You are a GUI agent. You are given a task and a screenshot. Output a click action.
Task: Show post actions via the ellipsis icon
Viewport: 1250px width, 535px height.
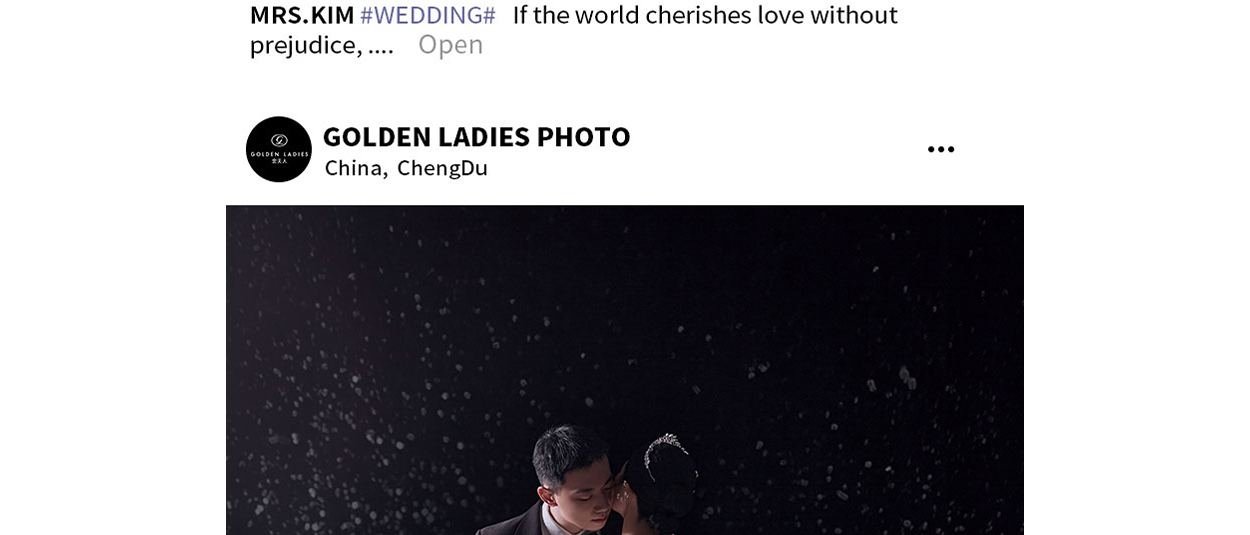[x=940, y=149]
